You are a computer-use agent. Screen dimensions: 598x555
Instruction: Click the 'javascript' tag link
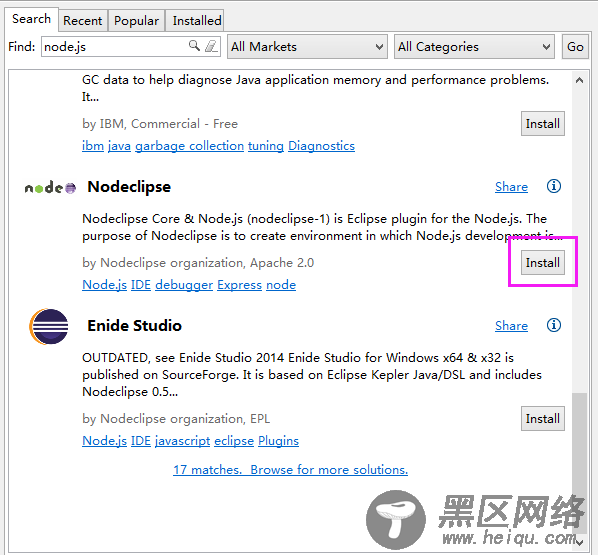(183, 441)
